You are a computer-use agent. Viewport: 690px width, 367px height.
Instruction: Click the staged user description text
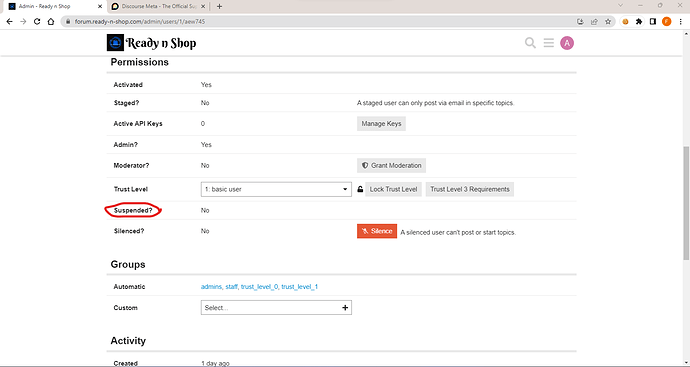[435, 103]
